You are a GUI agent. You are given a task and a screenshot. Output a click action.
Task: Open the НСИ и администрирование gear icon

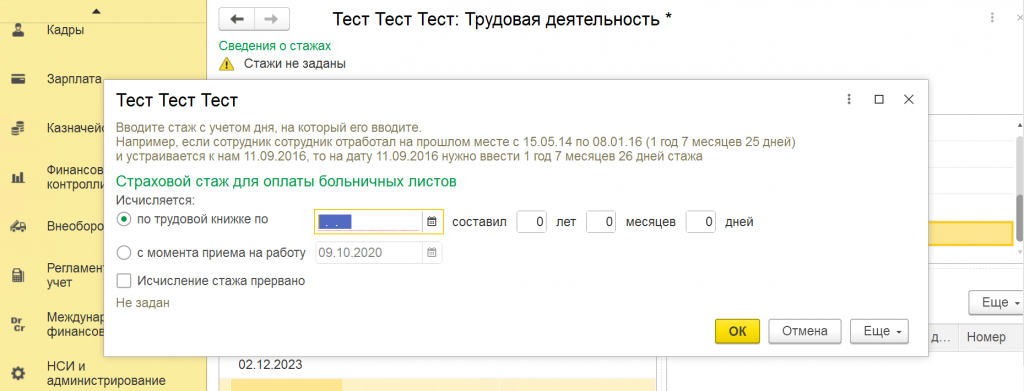coord(18,374)
